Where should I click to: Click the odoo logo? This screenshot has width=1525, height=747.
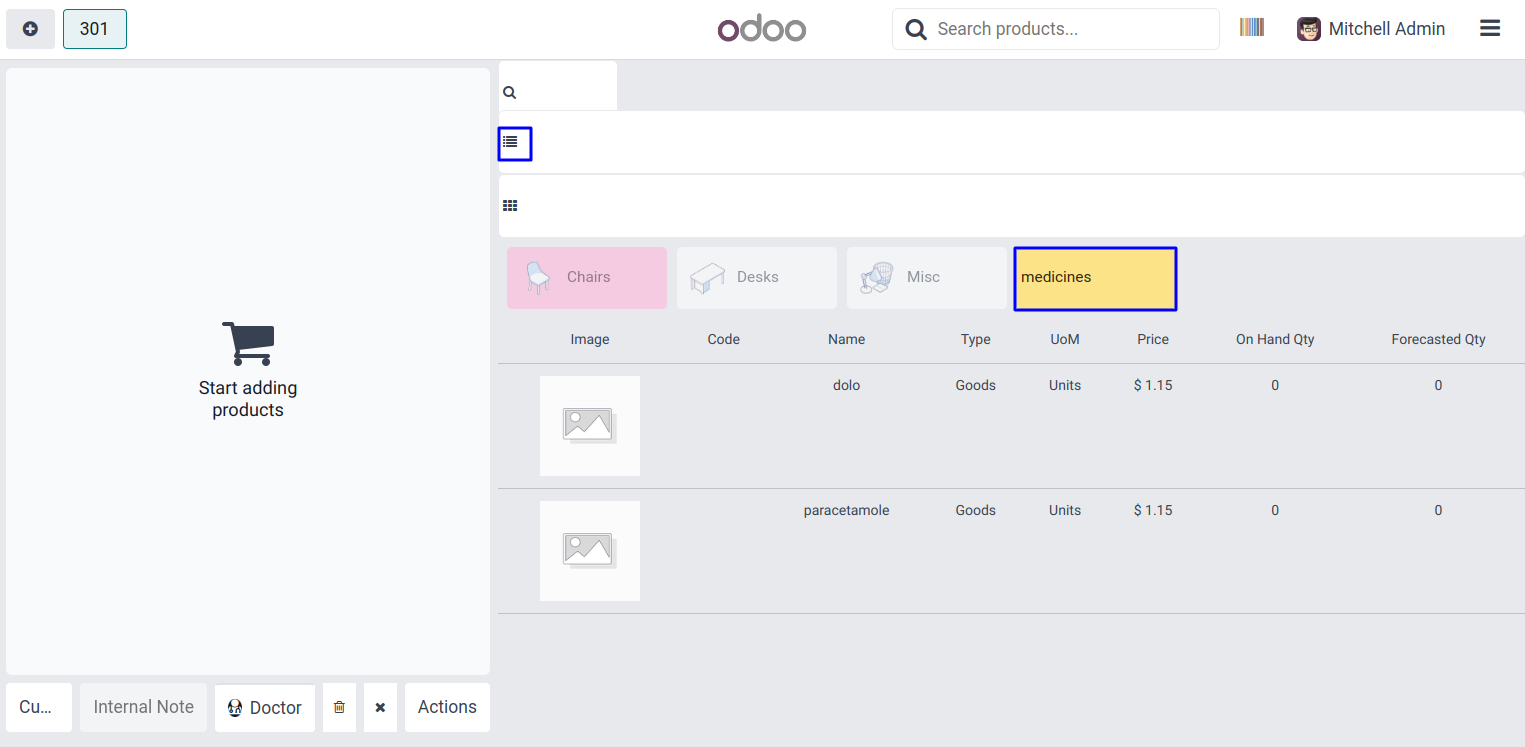(761, 29)
